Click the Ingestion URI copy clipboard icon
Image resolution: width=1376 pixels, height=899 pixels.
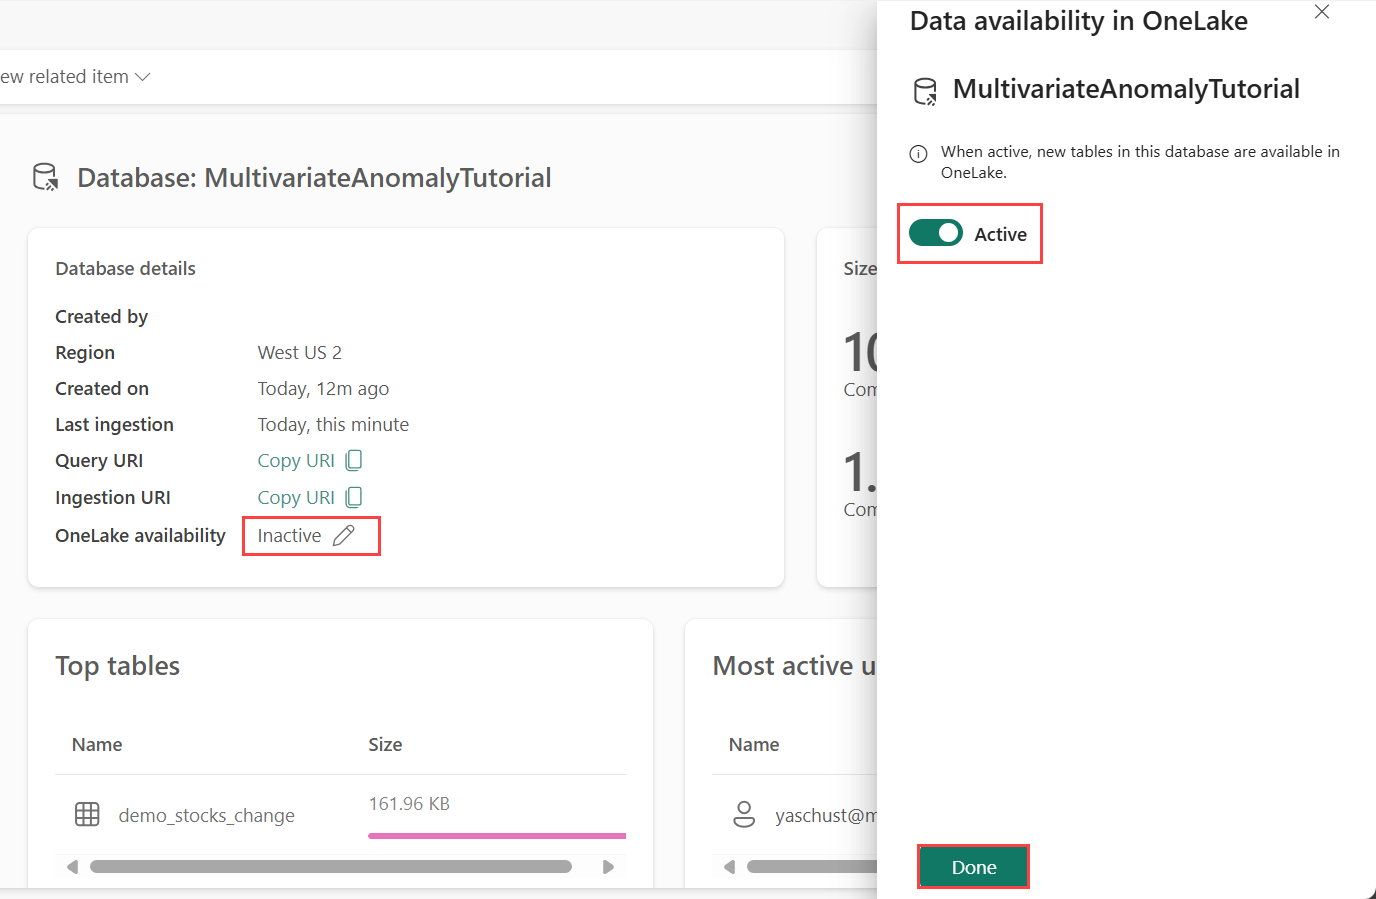click(x=354, y=497)
